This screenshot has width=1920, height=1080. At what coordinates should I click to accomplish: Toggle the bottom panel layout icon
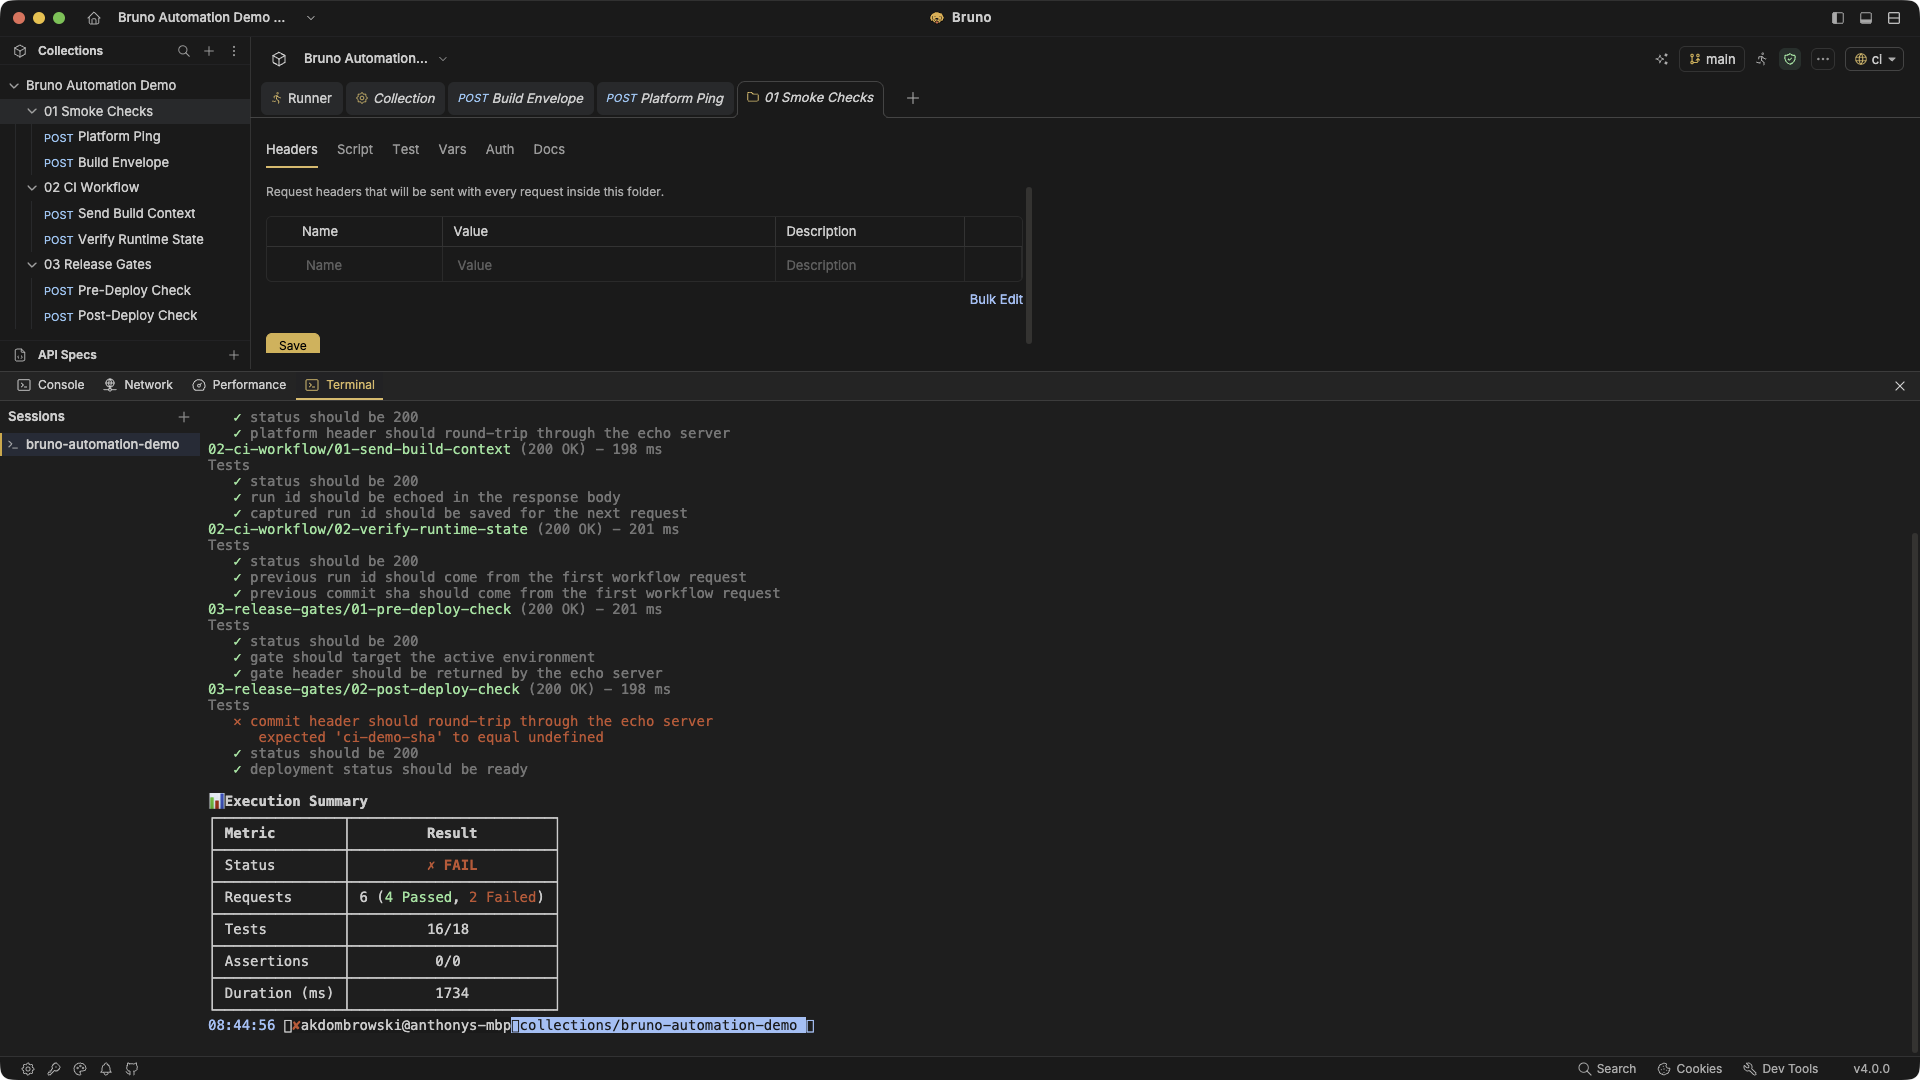click(1866, 18)
